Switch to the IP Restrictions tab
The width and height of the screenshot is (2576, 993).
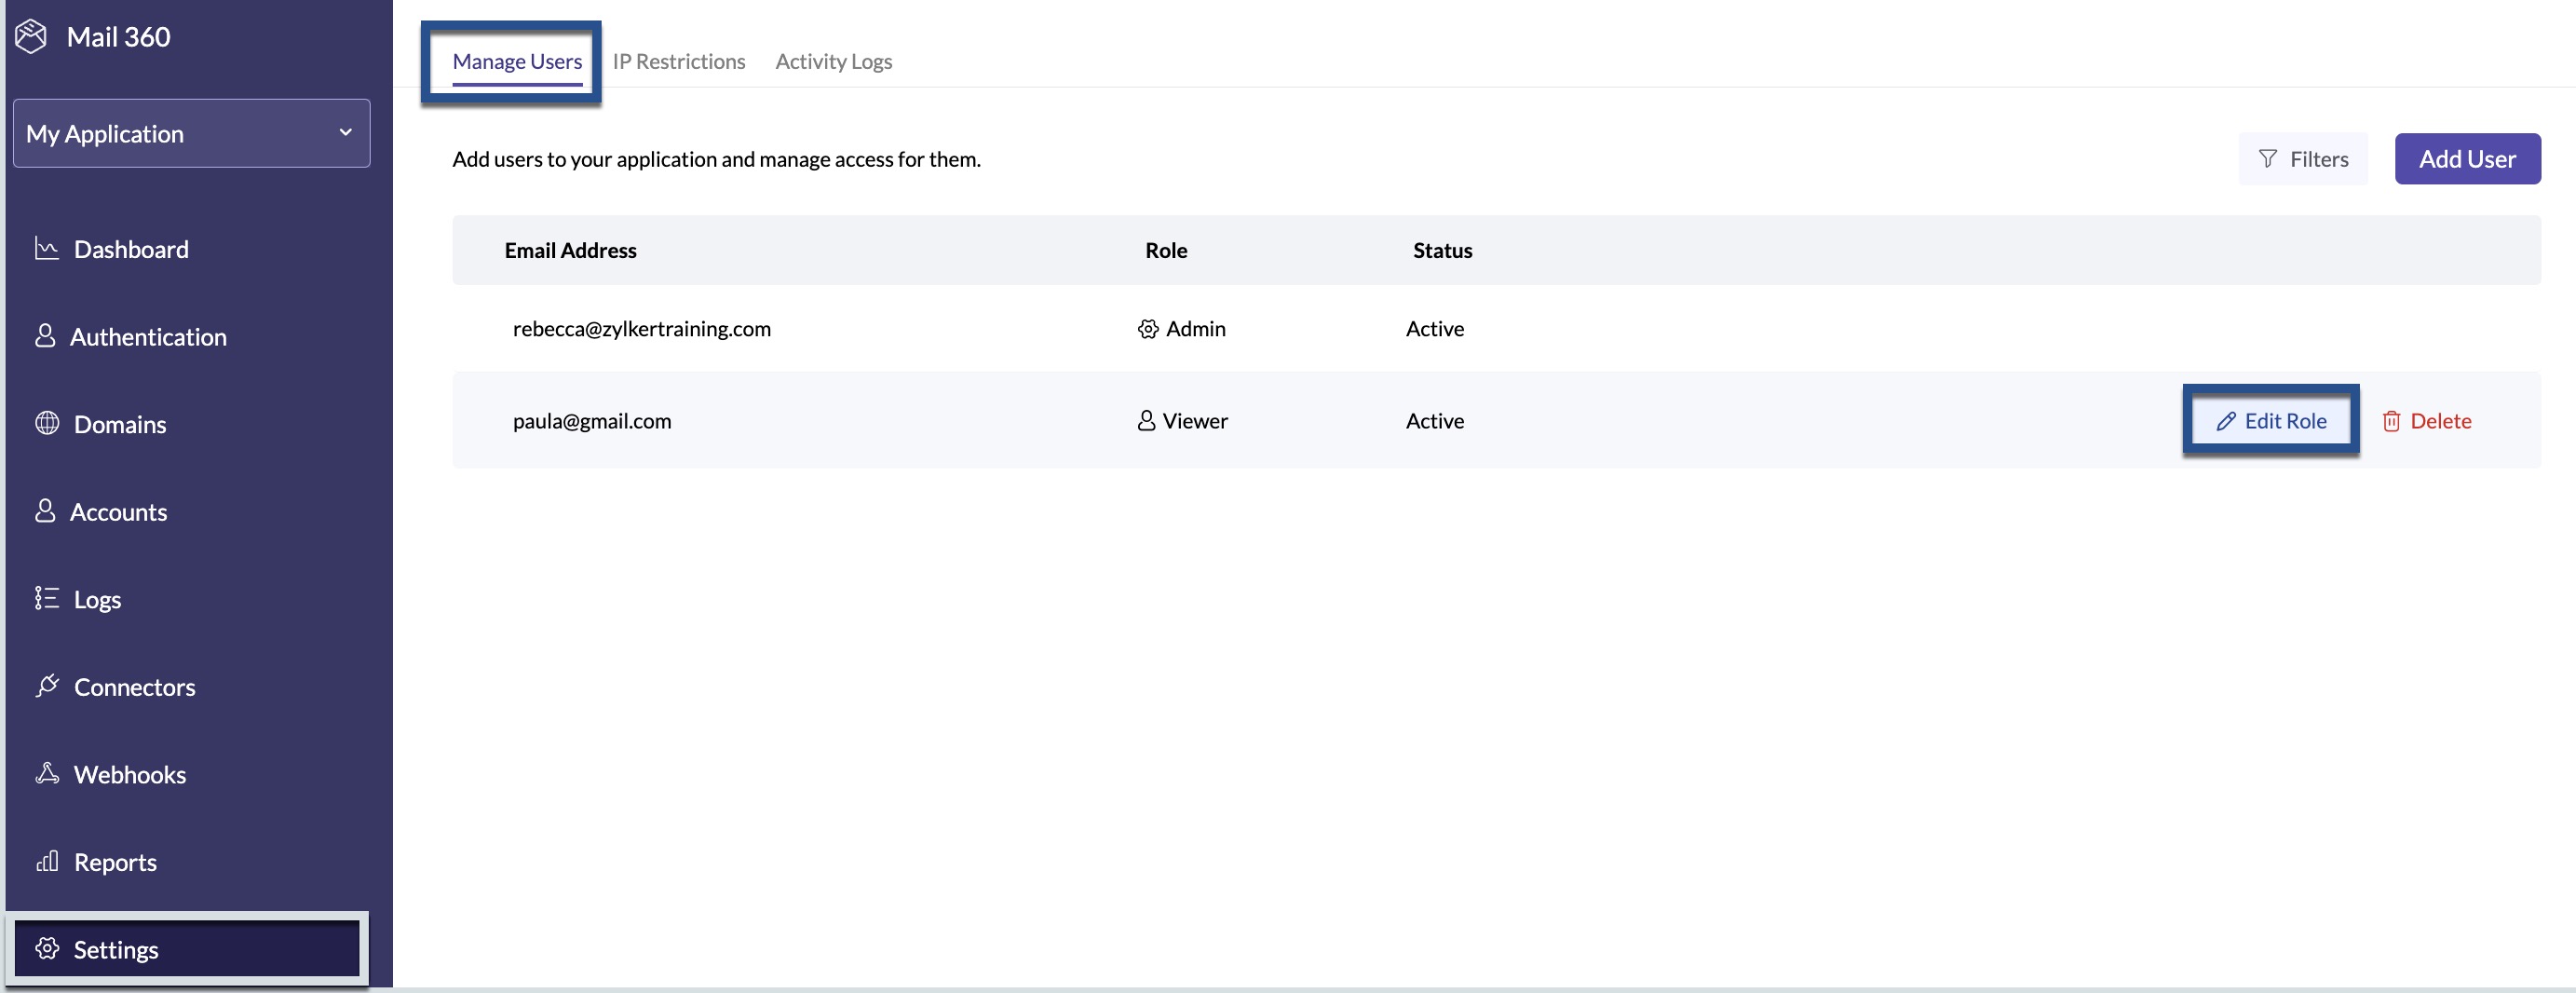point(679,61)
